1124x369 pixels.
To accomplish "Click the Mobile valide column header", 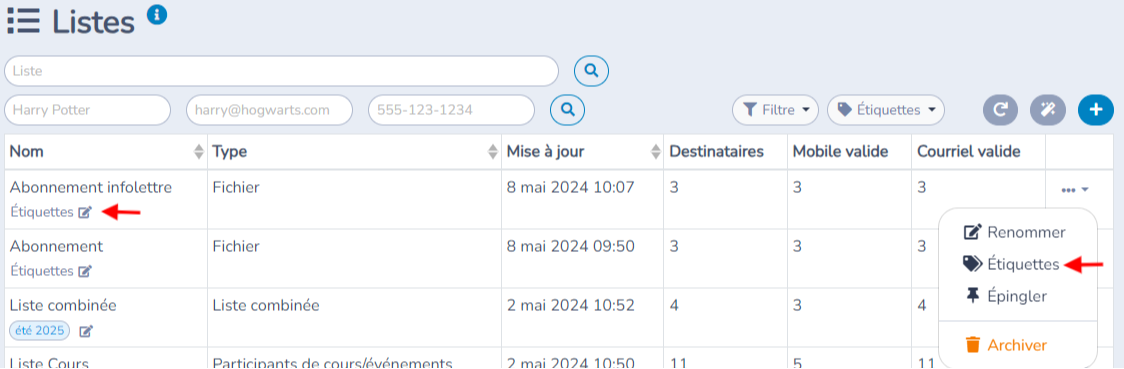I will click(841, 151).
